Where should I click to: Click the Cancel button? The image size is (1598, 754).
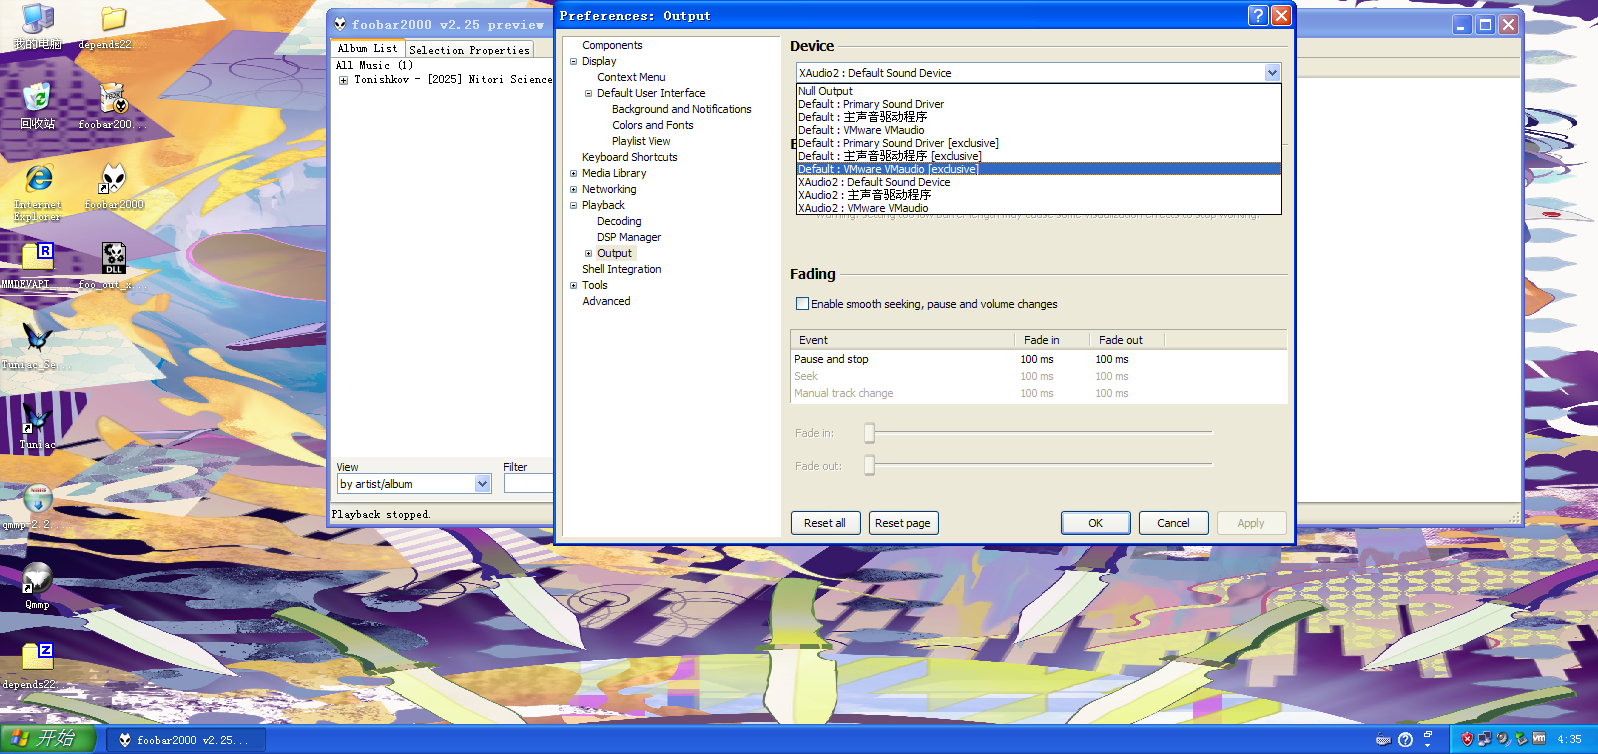click(x=1173, y=523)
